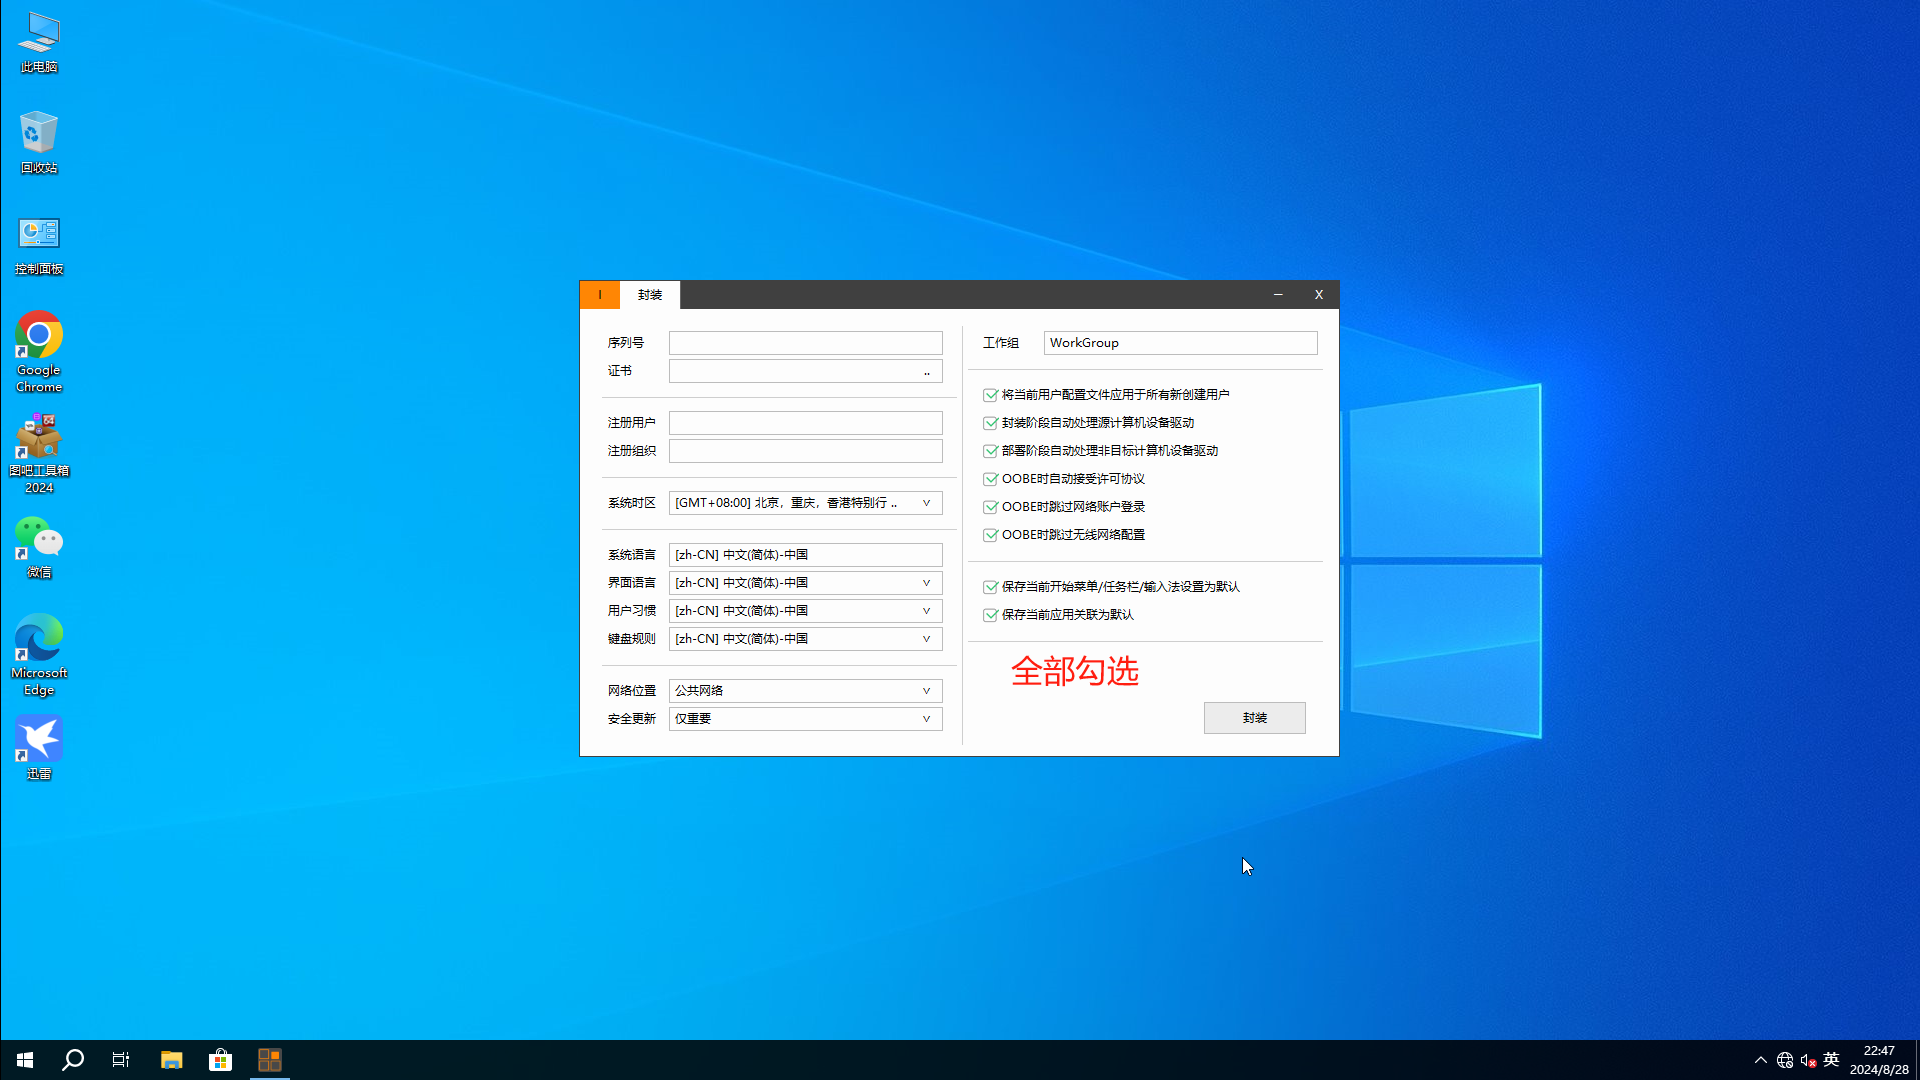The height and width of the screenshot is (1080, 1920).
Task: Click the show desktop strip on taskbar
Action: point(1917,1060)
